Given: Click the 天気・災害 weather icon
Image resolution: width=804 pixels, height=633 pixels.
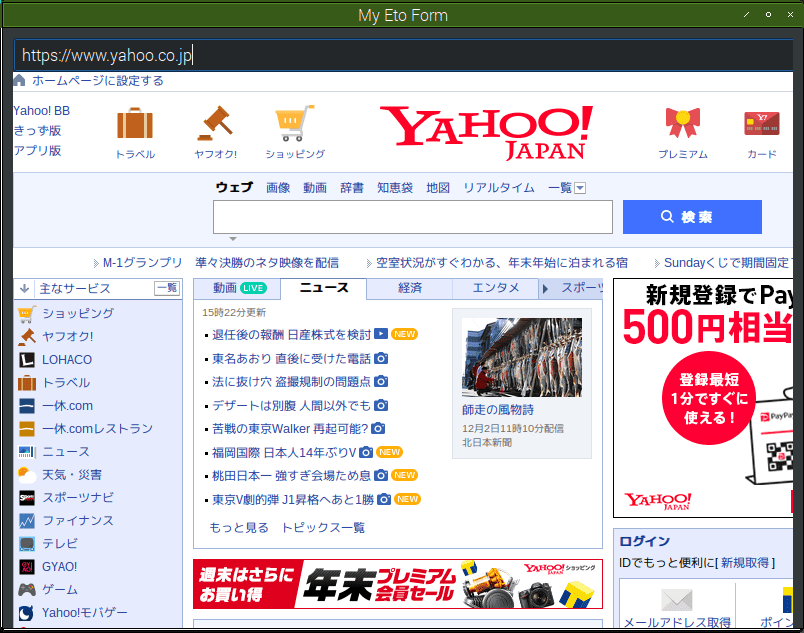Looking at the screenshot, I should (x=25, y=474).
